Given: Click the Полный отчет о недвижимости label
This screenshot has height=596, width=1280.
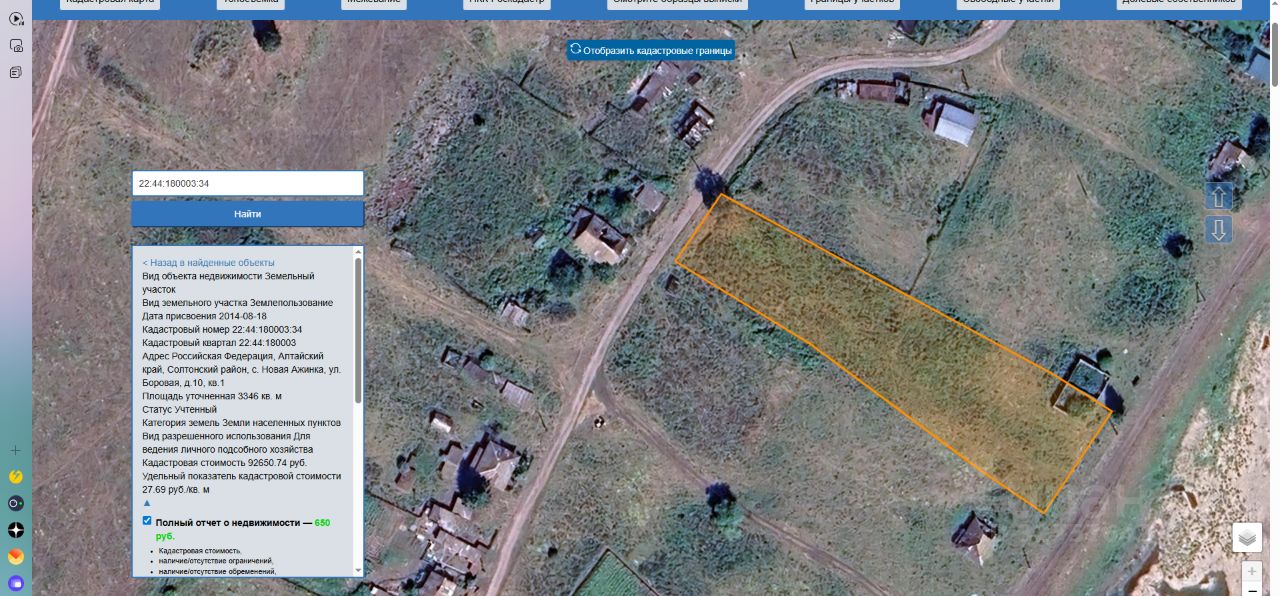Looking at the screenshot, I should (228, 523).
